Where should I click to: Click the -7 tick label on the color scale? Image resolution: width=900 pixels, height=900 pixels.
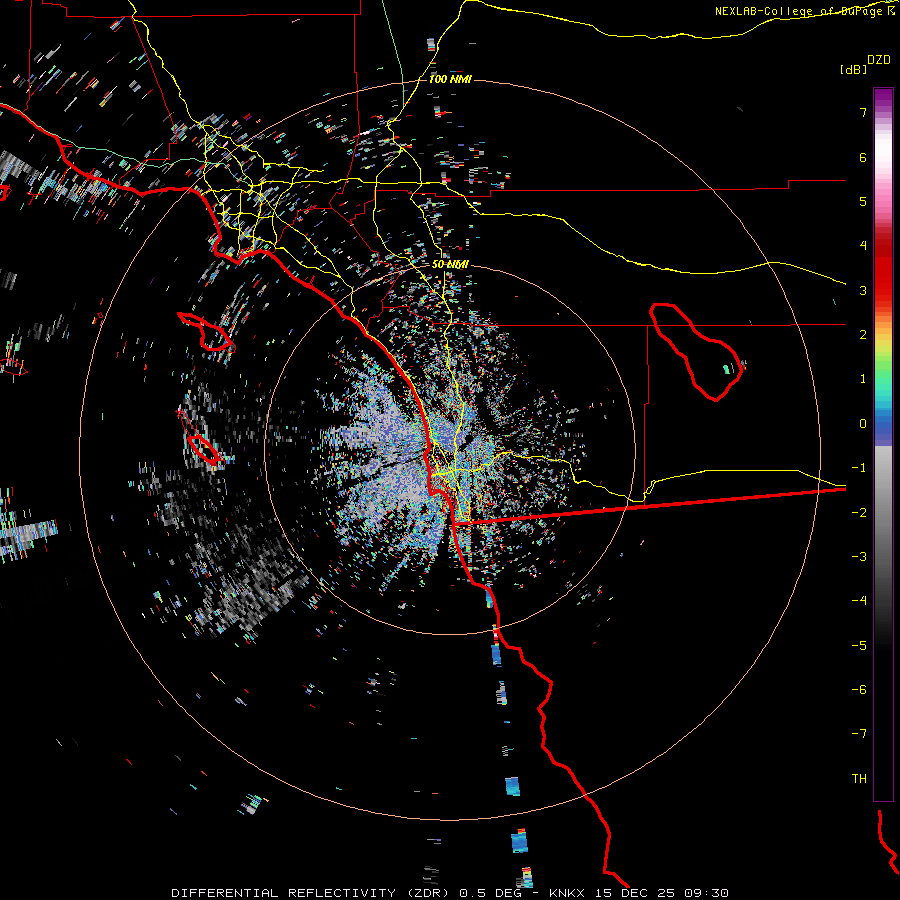[859, 734]
